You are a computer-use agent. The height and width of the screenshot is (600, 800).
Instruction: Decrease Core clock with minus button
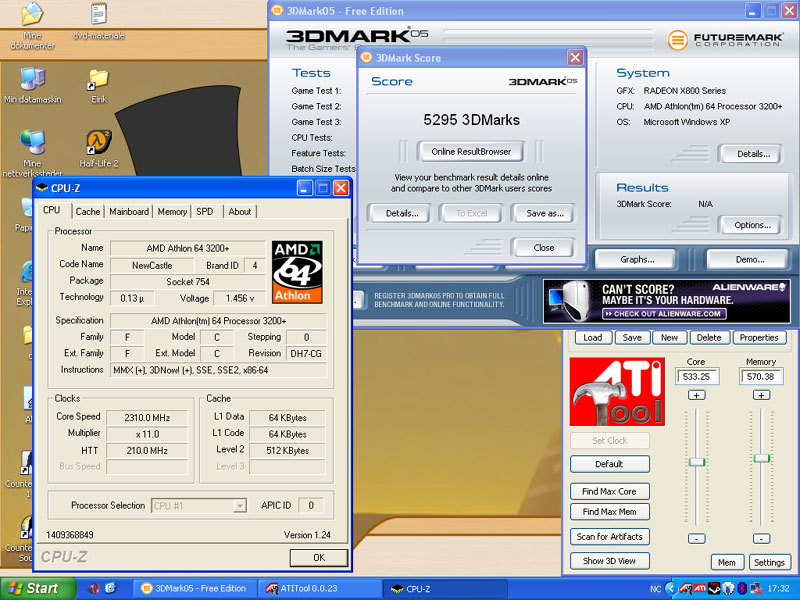point(696,538)
